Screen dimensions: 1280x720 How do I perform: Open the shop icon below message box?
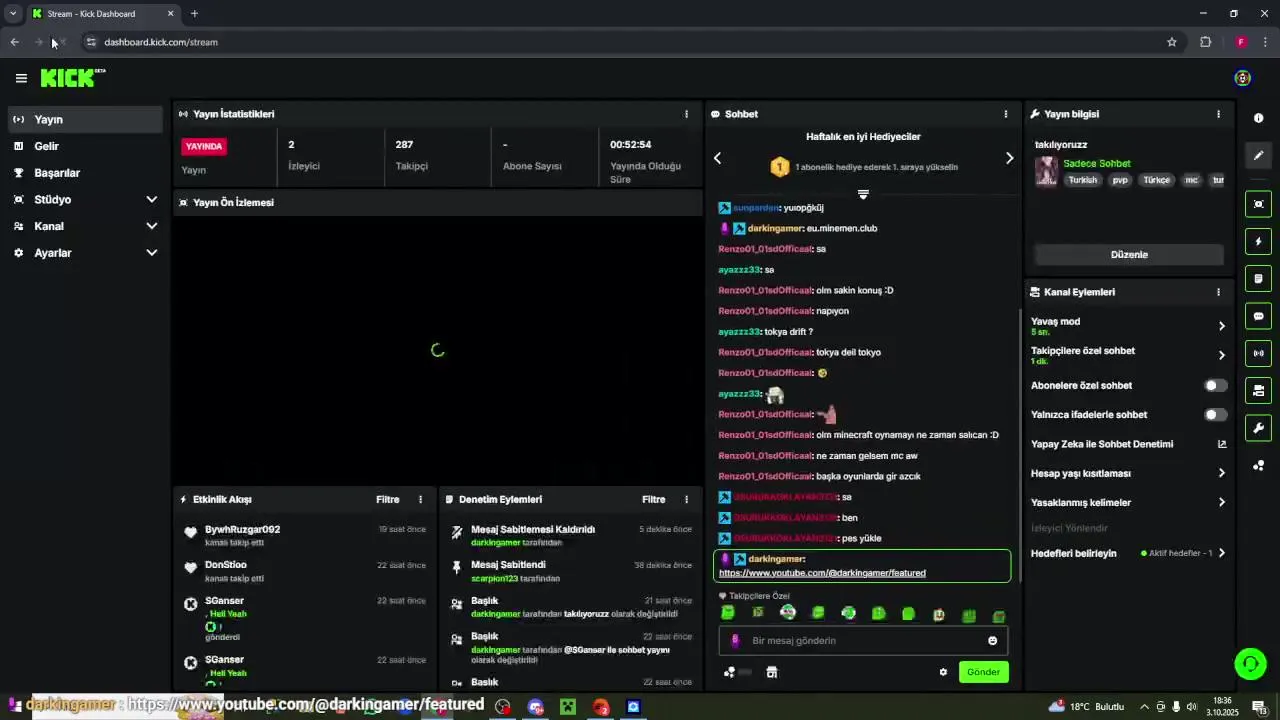[771, 672]
